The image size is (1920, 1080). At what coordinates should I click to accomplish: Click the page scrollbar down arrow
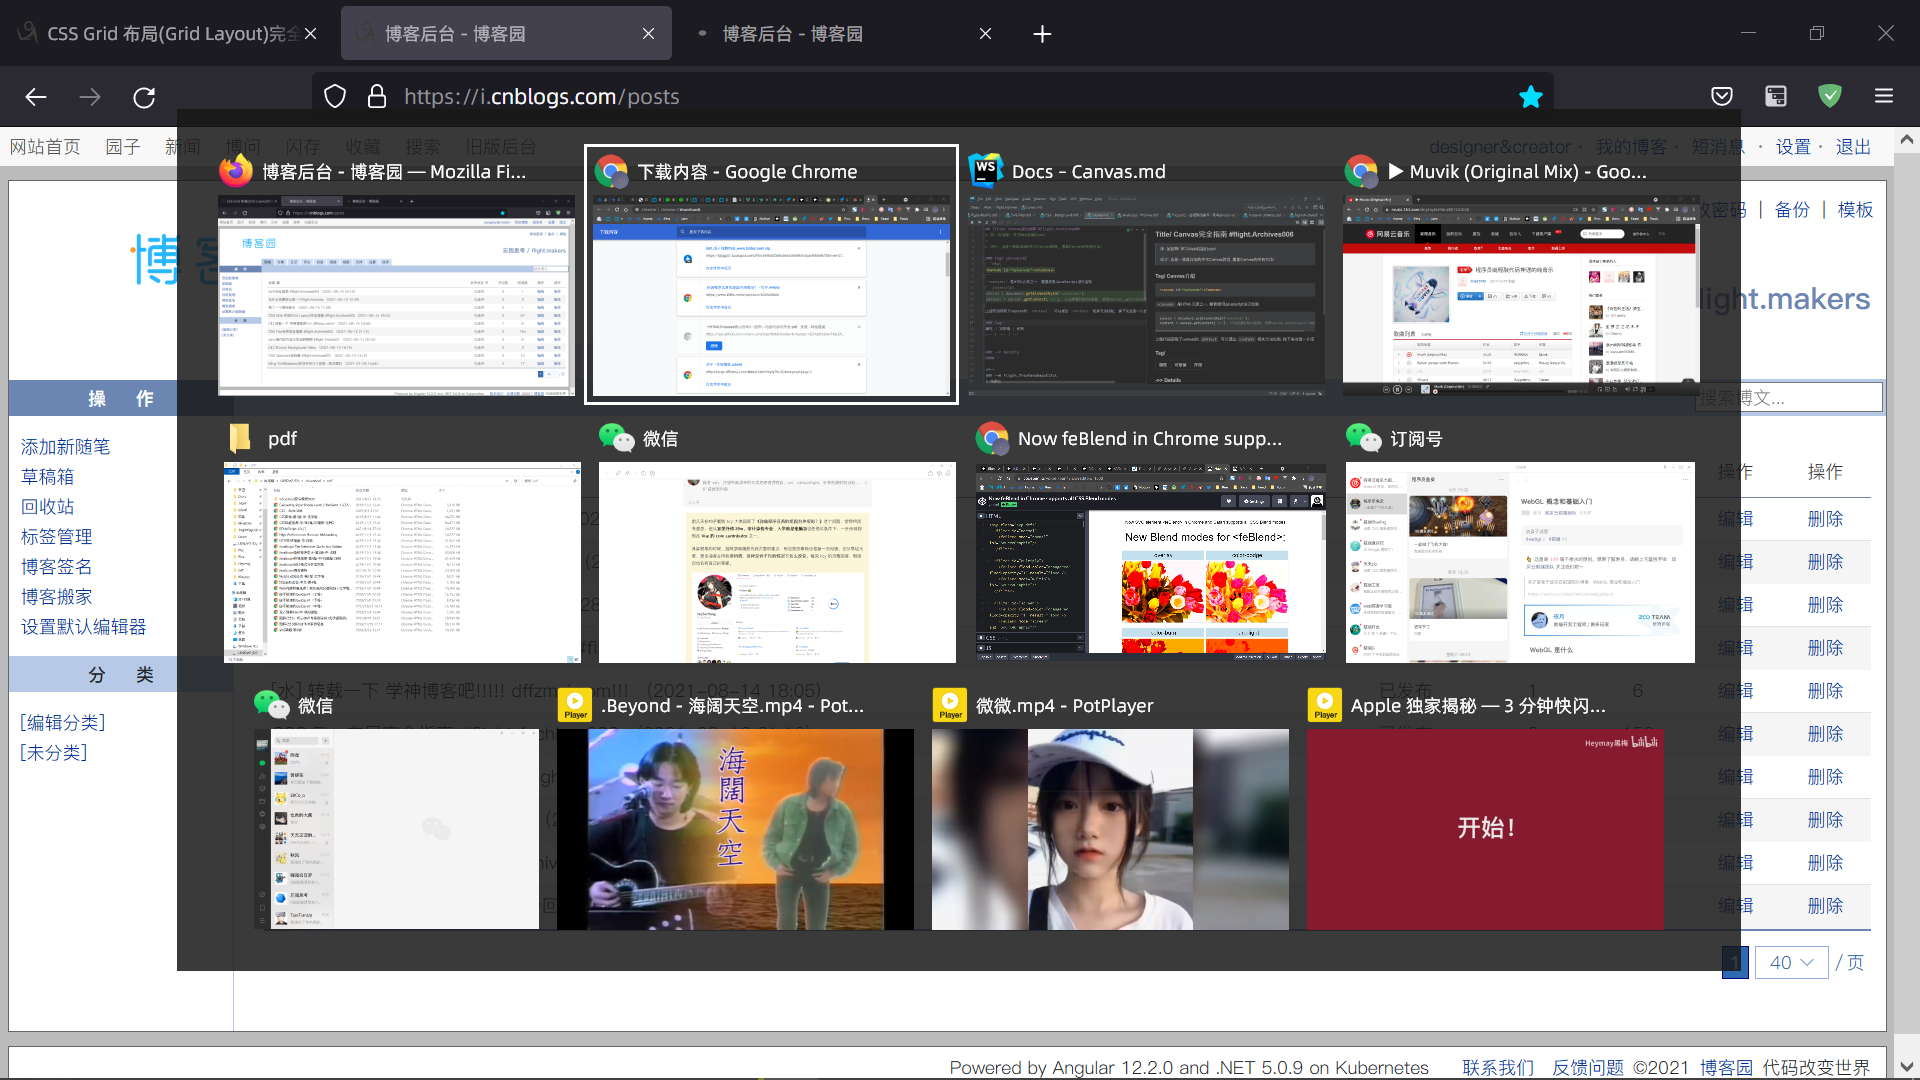point(1906,1067)
